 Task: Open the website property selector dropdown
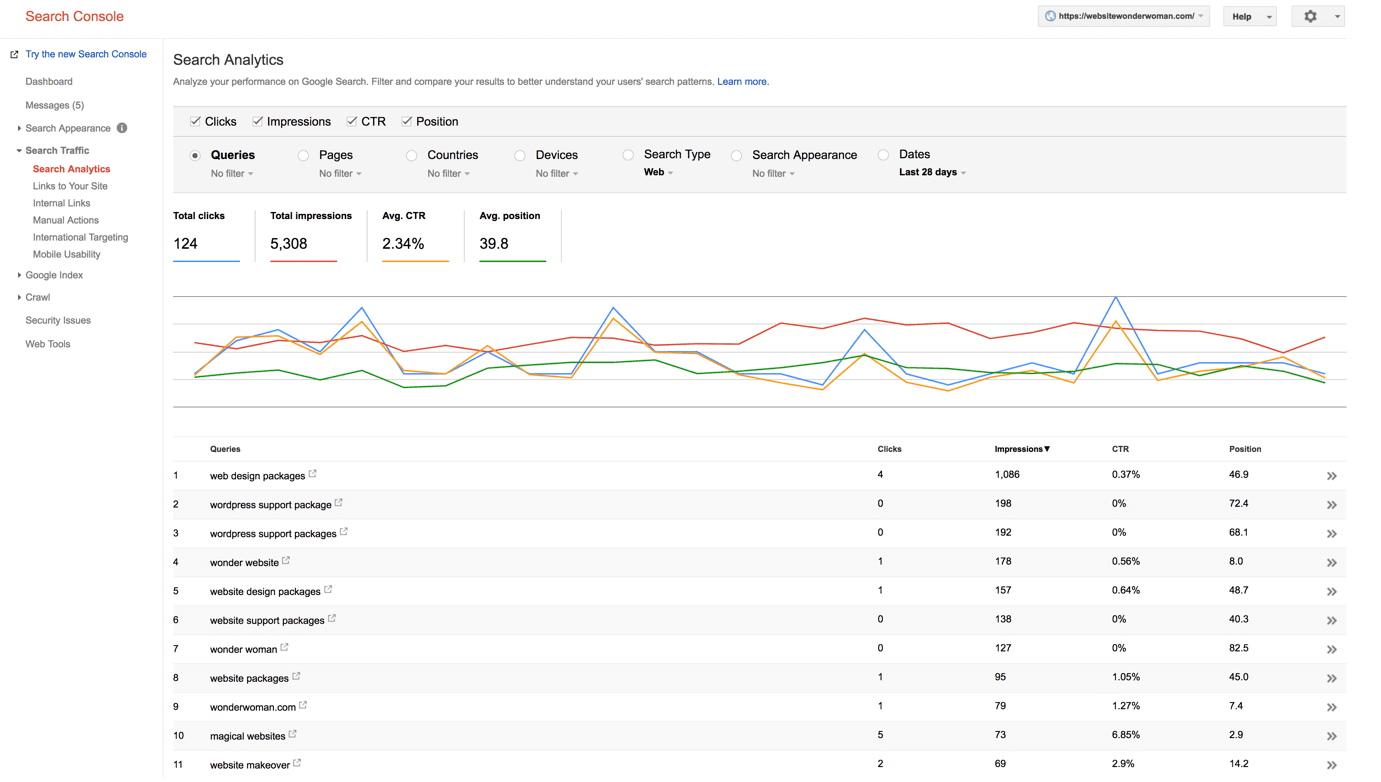[x=1124, y=16]
